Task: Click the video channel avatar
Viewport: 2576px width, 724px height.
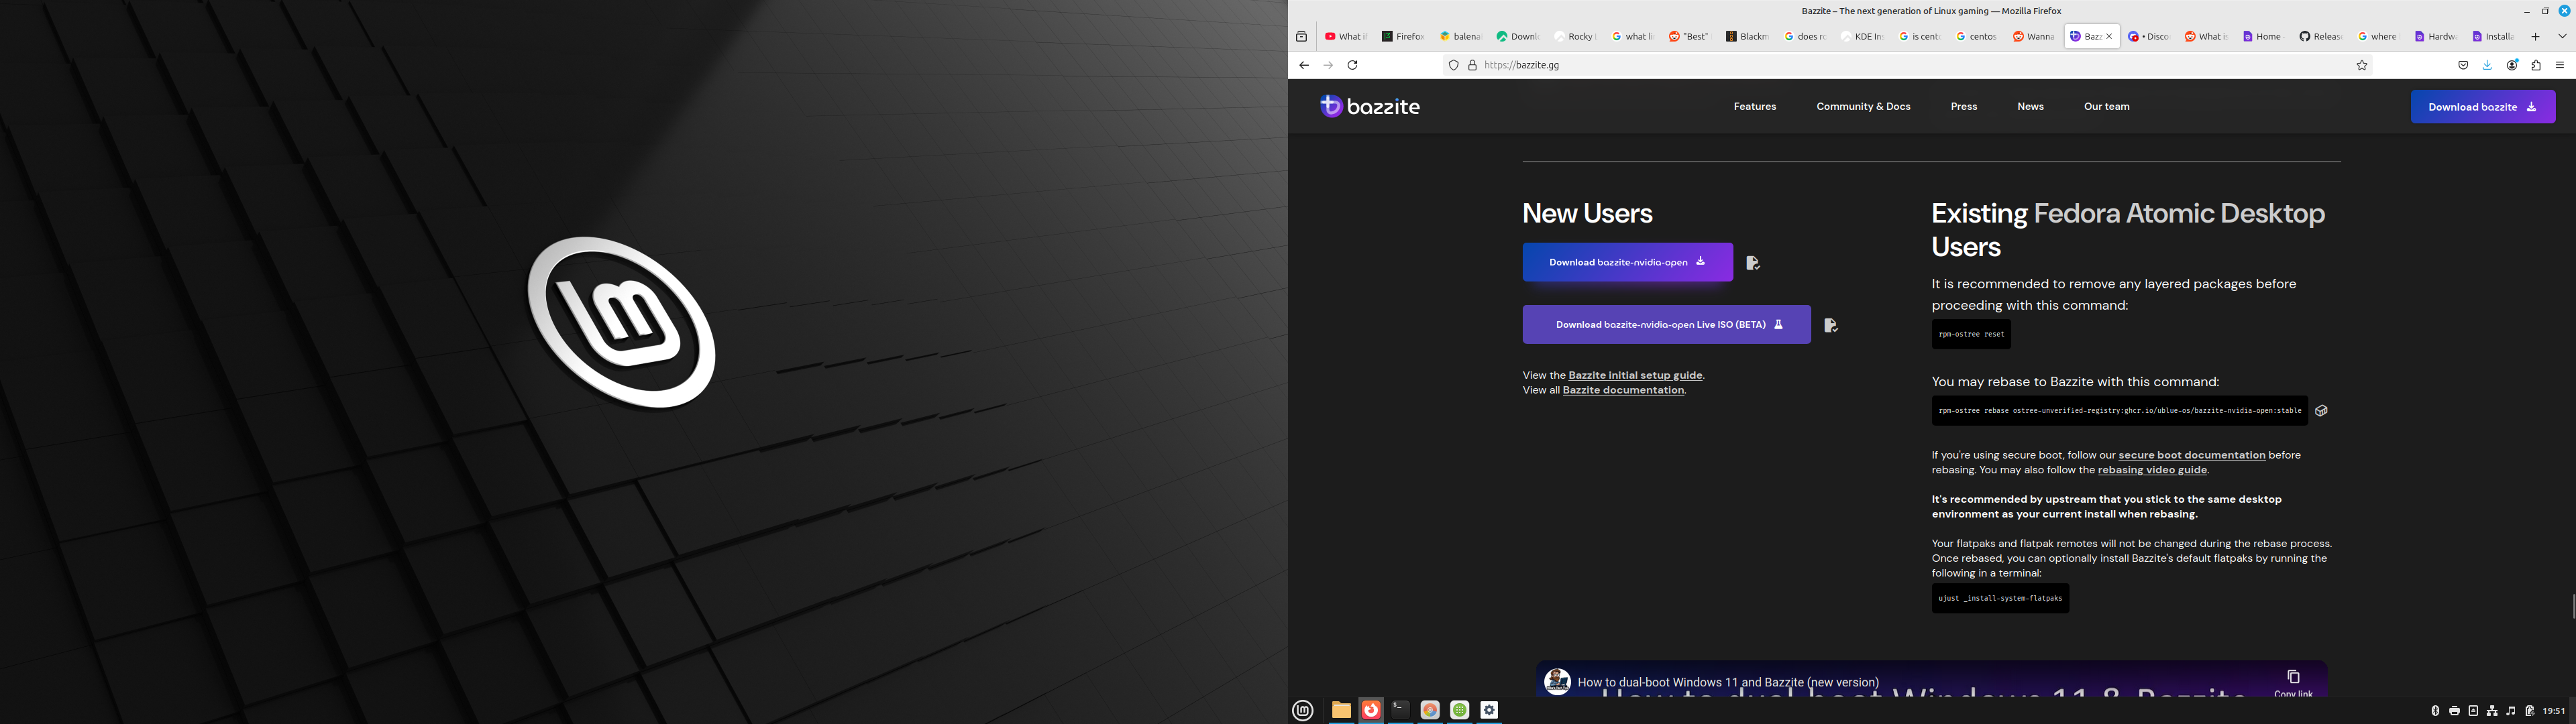Action: coord(1557,682)
